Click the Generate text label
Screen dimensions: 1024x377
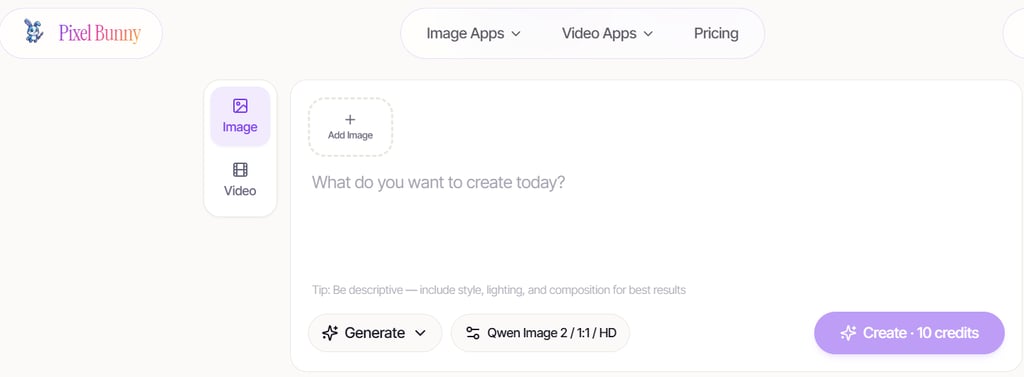(375, 333)
